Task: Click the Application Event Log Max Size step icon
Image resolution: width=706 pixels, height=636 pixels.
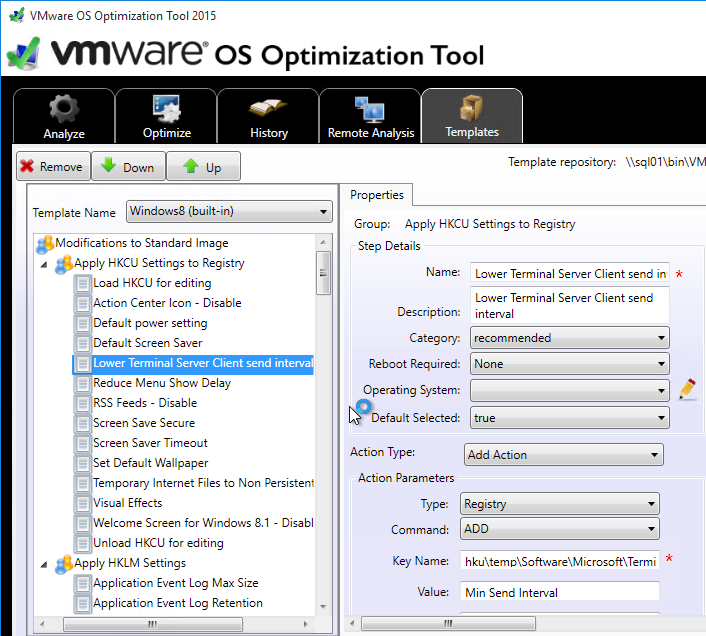Action: click(x=82, y=584)
